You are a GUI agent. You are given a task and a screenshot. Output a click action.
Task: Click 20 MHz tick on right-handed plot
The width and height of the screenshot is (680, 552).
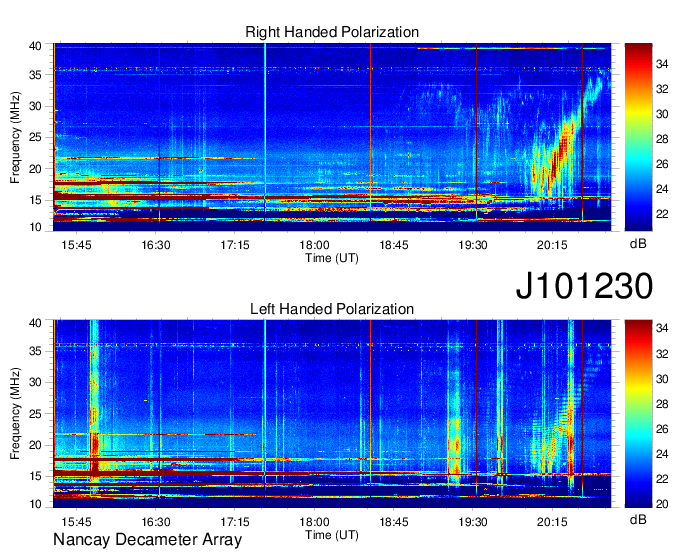(36, 169)
